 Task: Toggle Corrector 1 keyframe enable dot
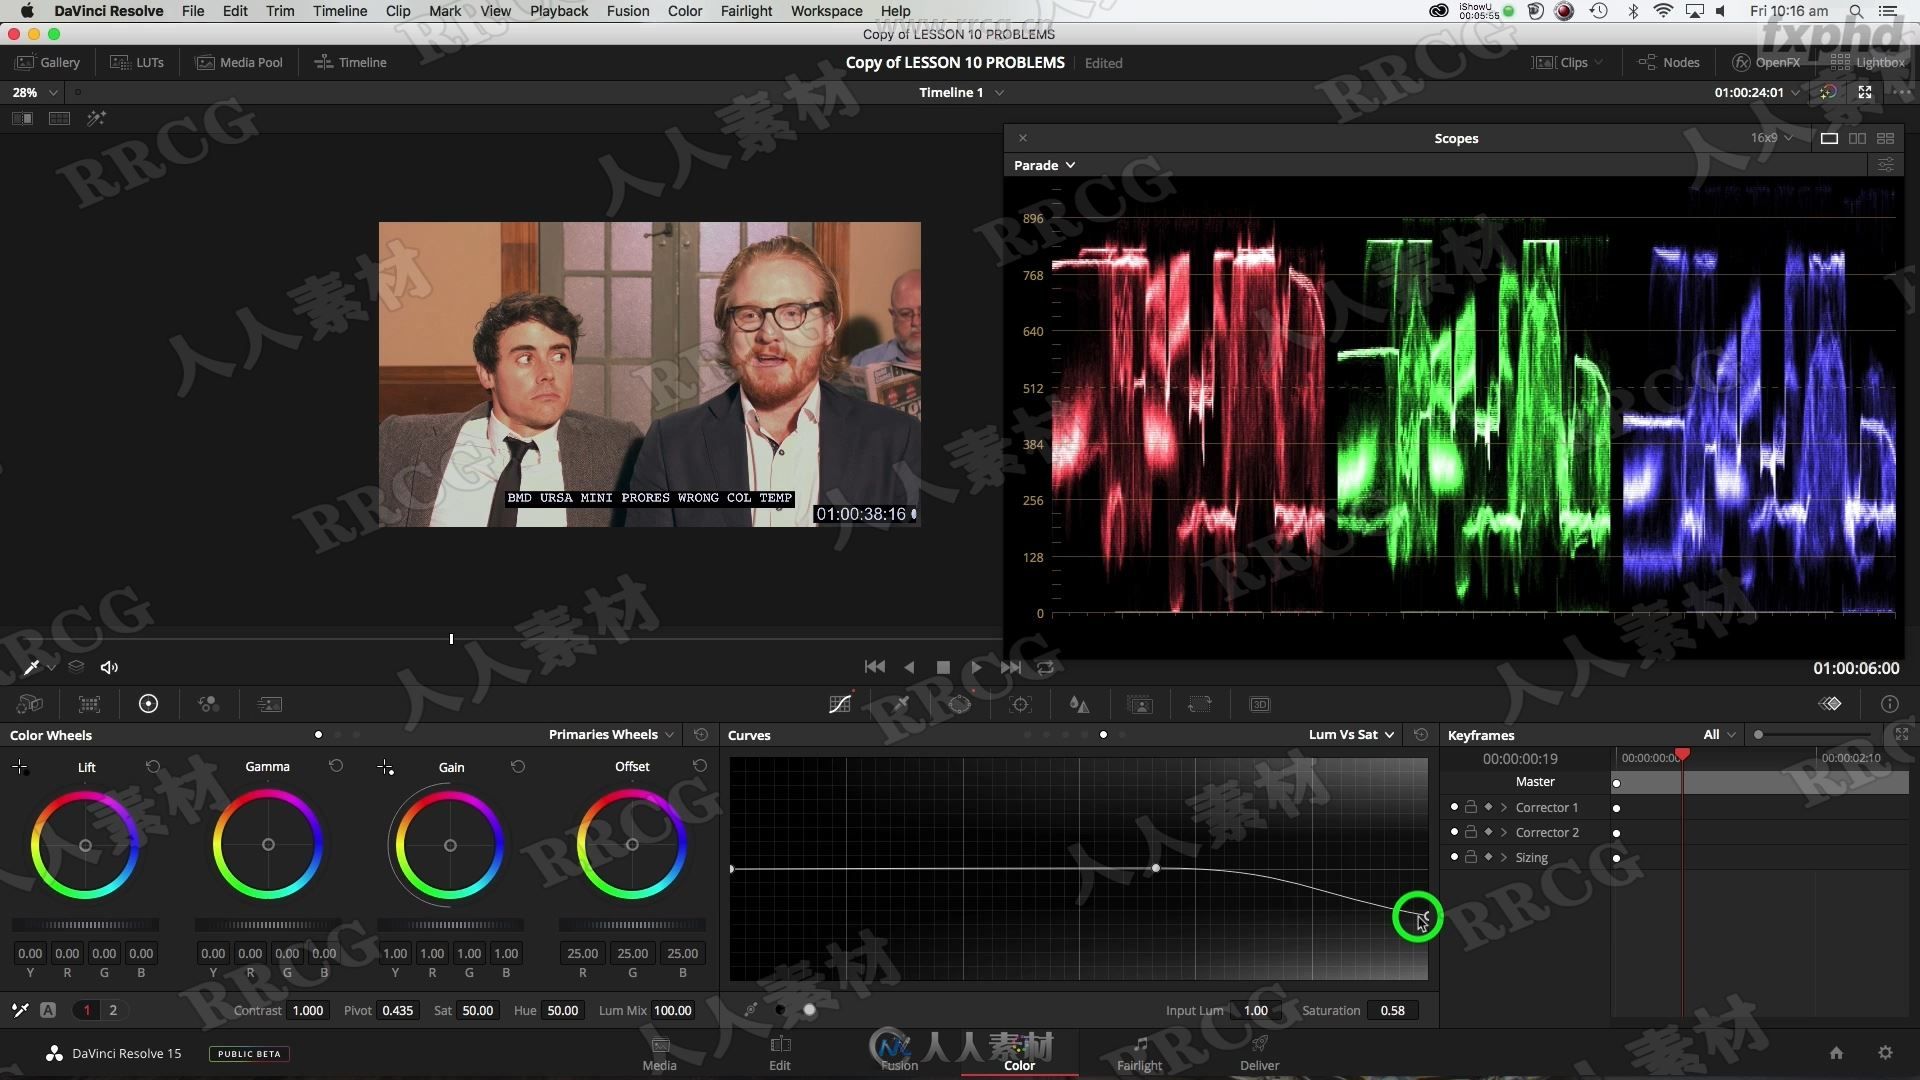point(1454,806)
